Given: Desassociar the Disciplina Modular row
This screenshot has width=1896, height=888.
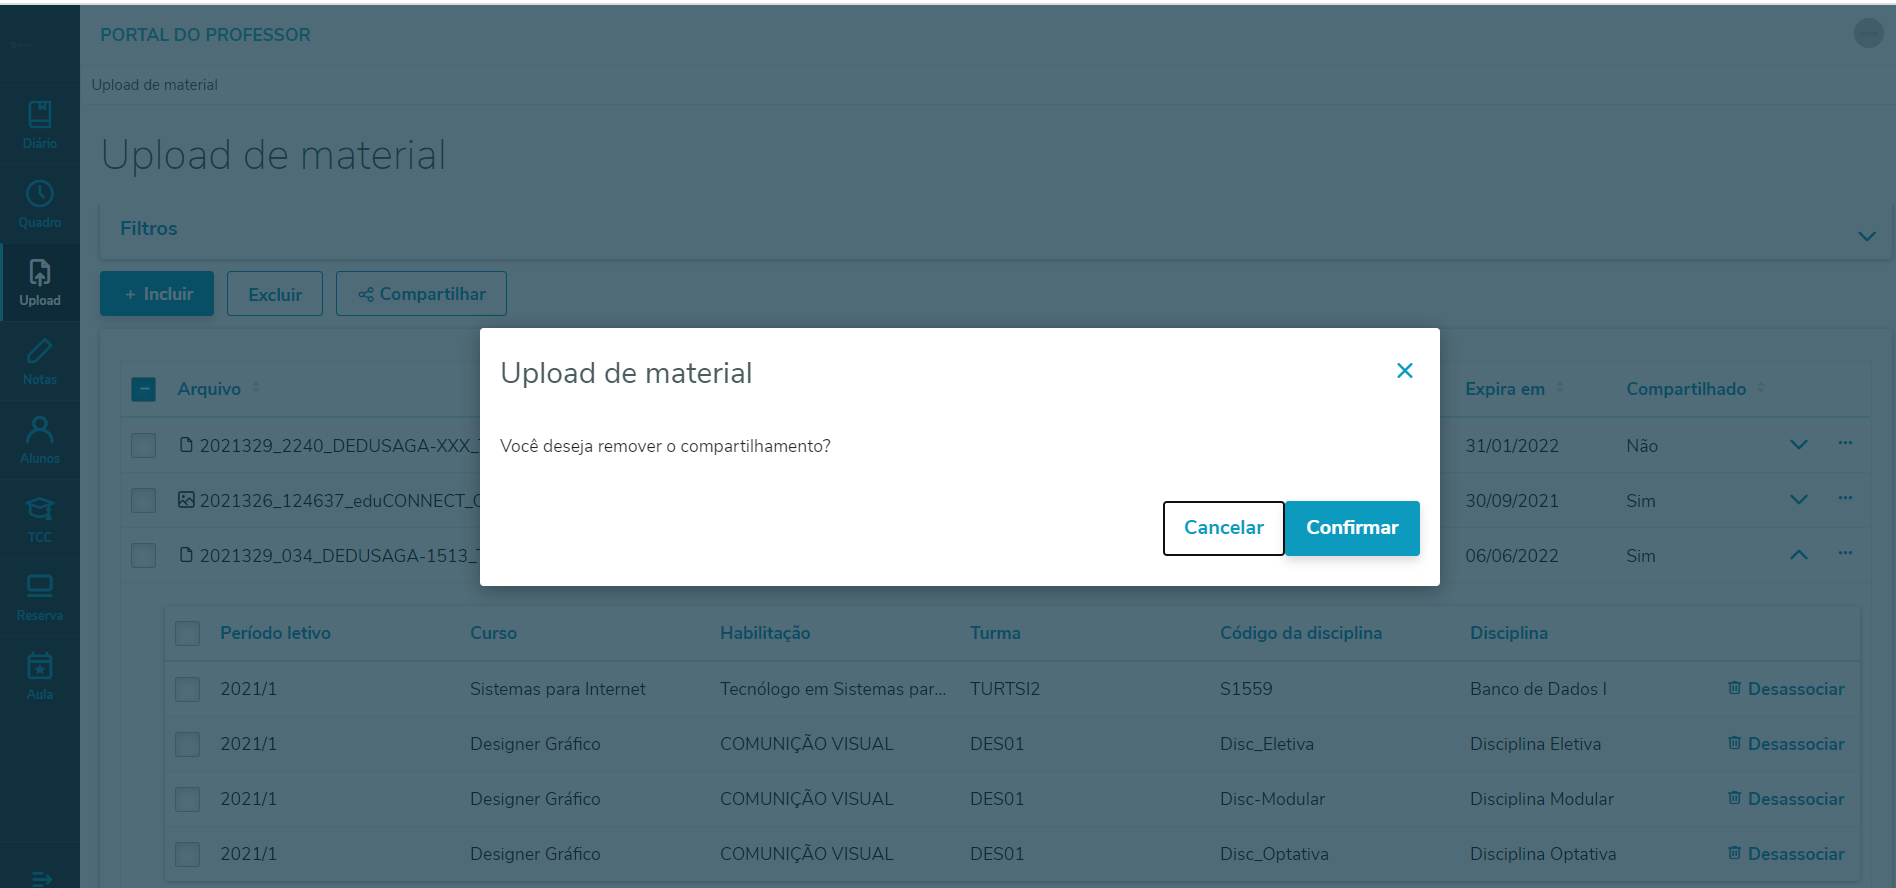Looking at the screenshot, I should click(x=1786, y=799).
